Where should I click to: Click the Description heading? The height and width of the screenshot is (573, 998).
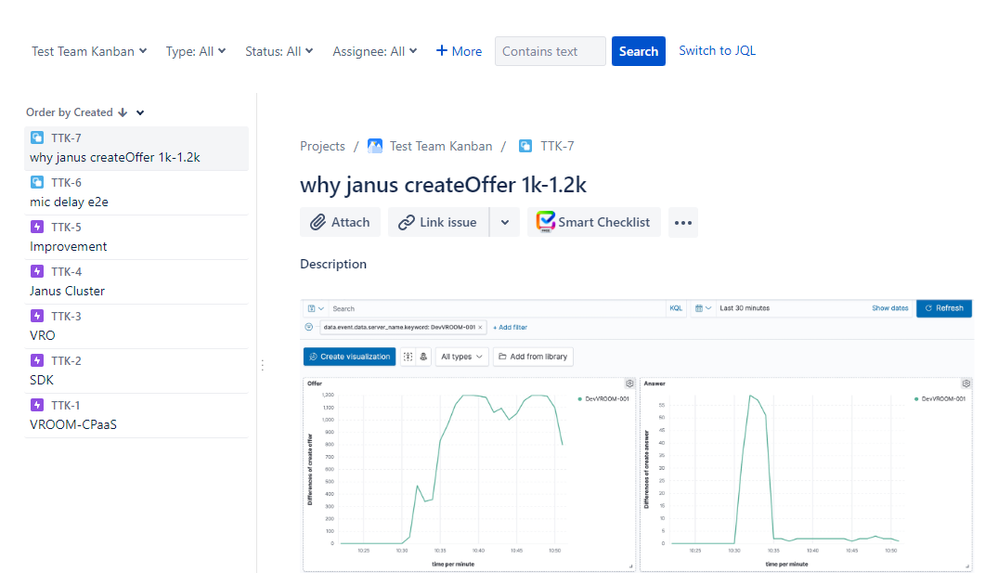point(333,264)
